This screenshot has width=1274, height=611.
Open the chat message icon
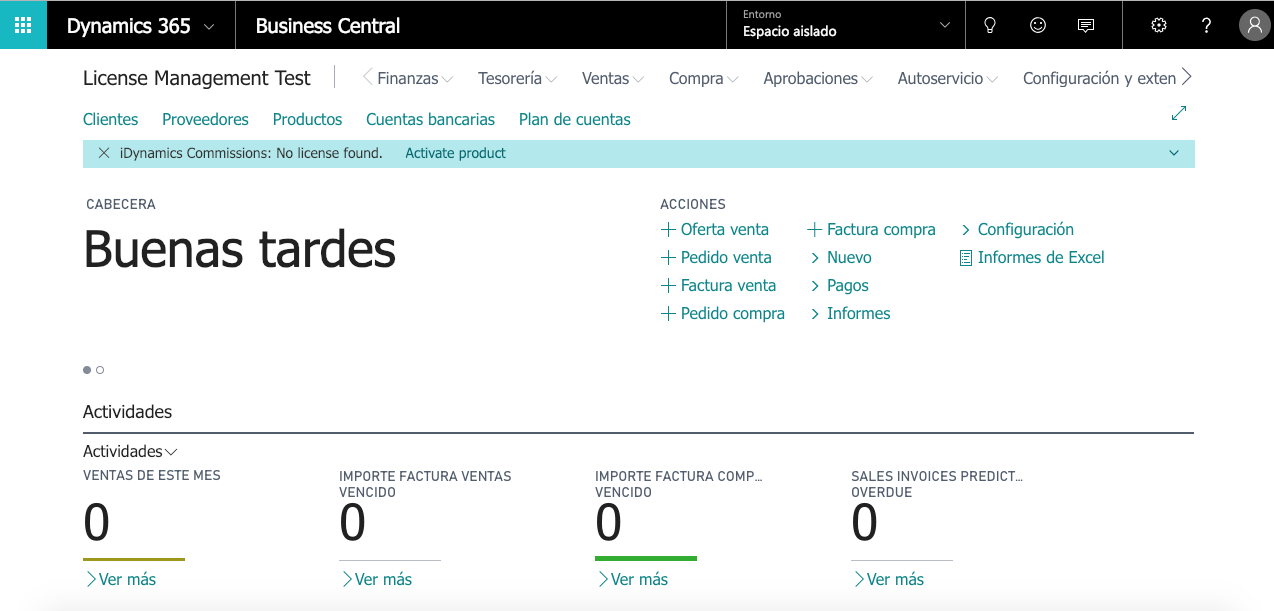point(1086,26)
